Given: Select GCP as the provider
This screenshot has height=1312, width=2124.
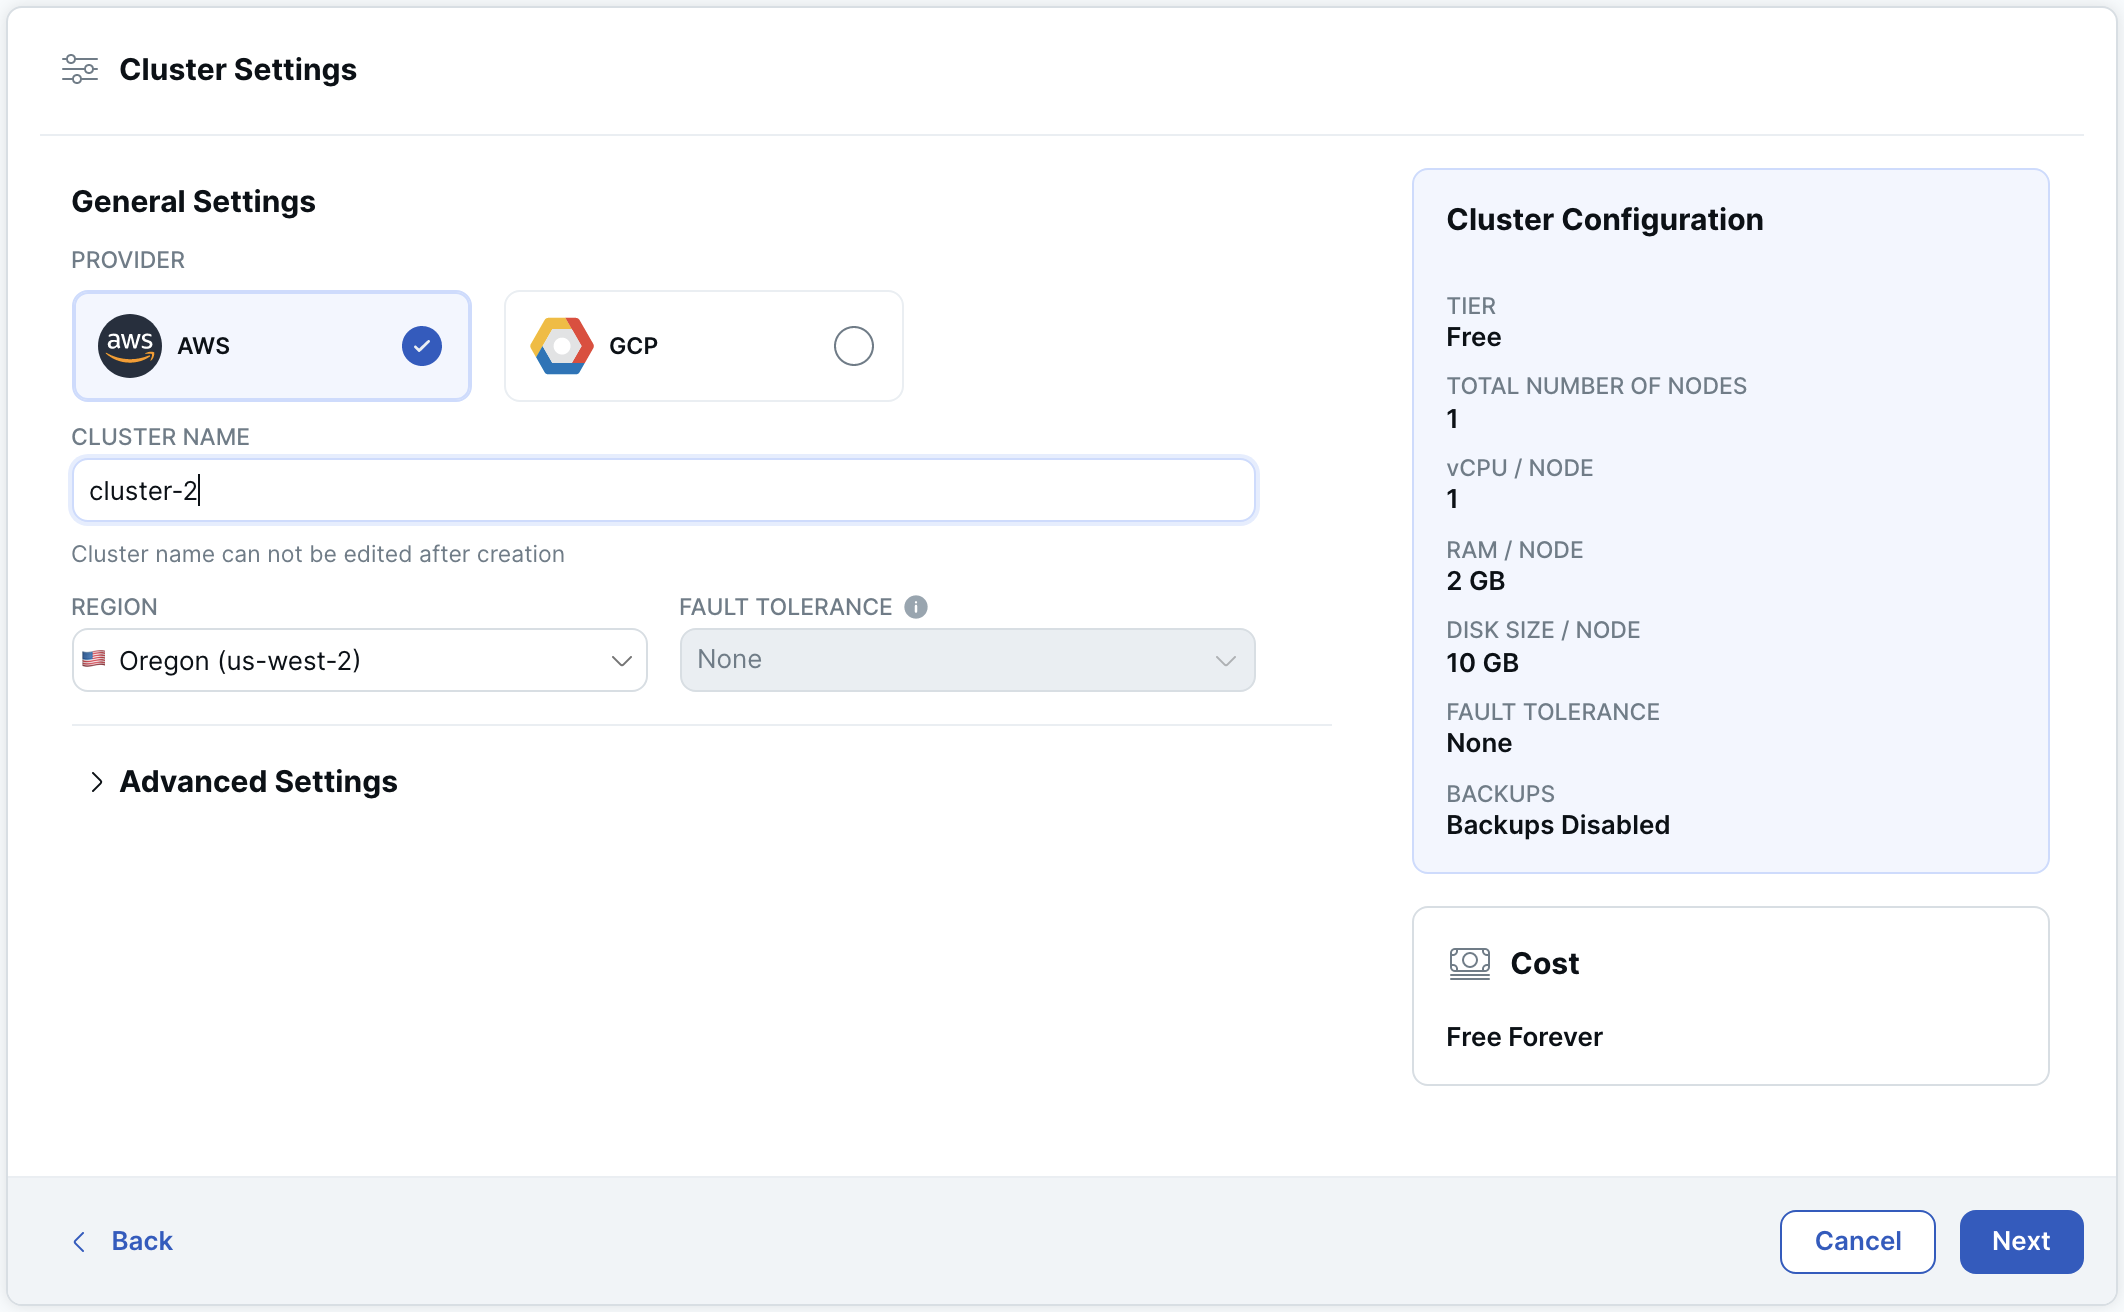Looking at the screenshot, I should [x=703, y=345].
